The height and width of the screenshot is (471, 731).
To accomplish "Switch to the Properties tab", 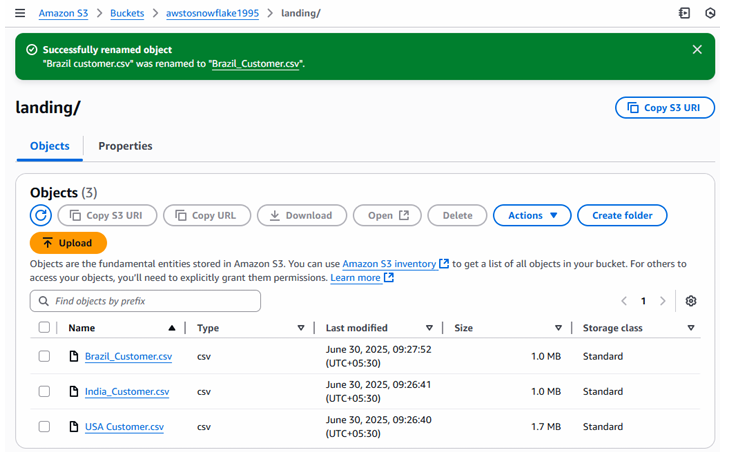I will click(125, 146).
